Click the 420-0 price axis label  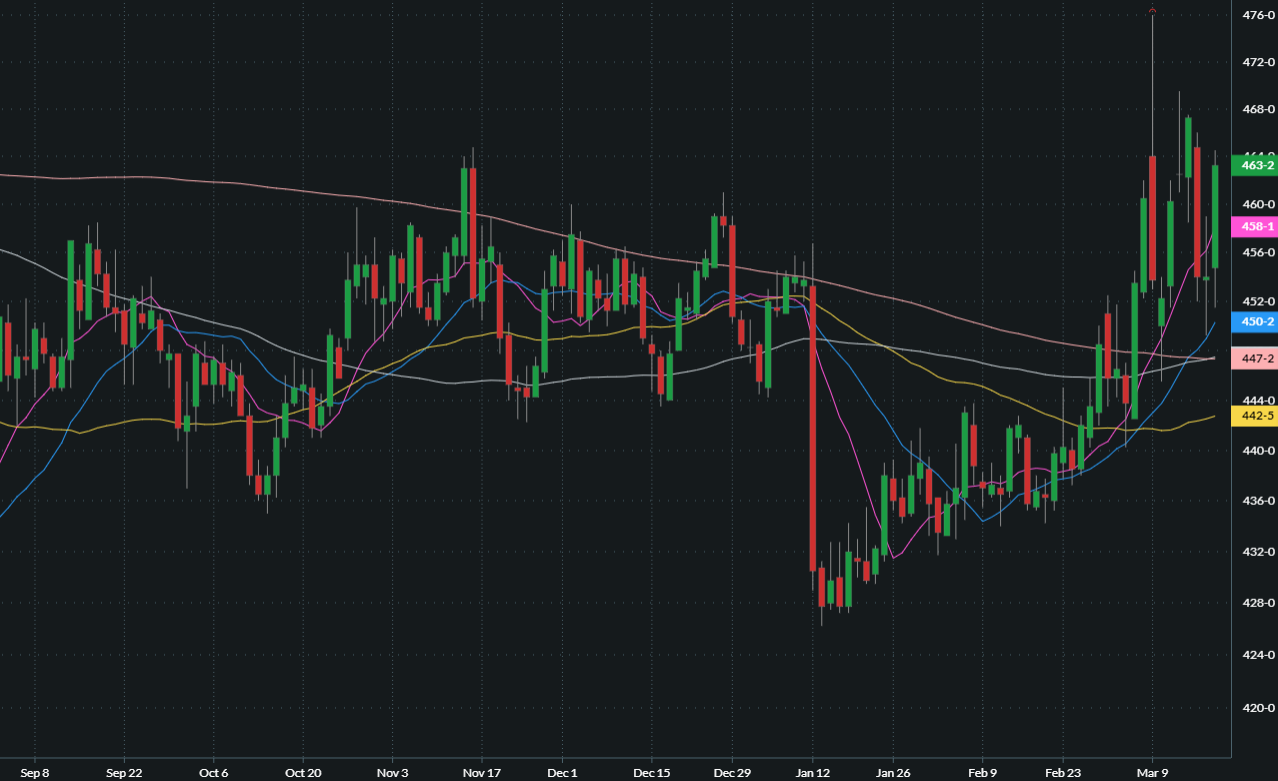pos(1256,708)
